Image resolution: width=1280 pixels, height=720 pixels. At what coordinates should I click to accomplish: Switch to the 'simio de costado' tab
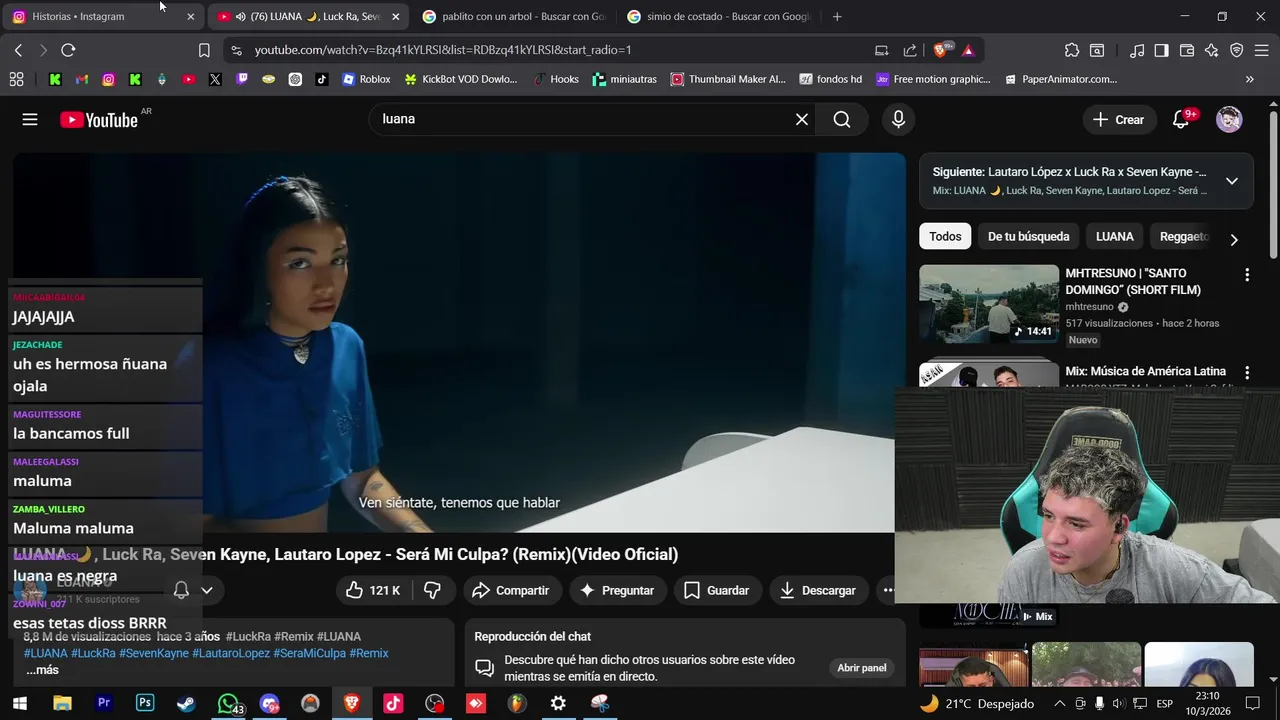[719, 17]
